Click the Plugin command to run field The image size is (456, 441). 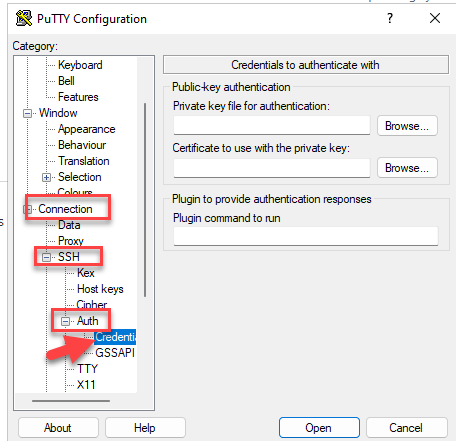pos(306,236)
